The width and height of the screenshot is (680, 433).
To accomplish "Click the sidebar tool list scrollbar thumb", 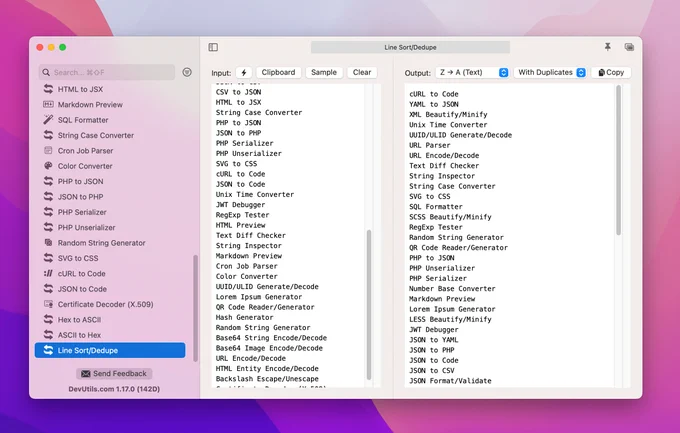I will coord(195,308).
